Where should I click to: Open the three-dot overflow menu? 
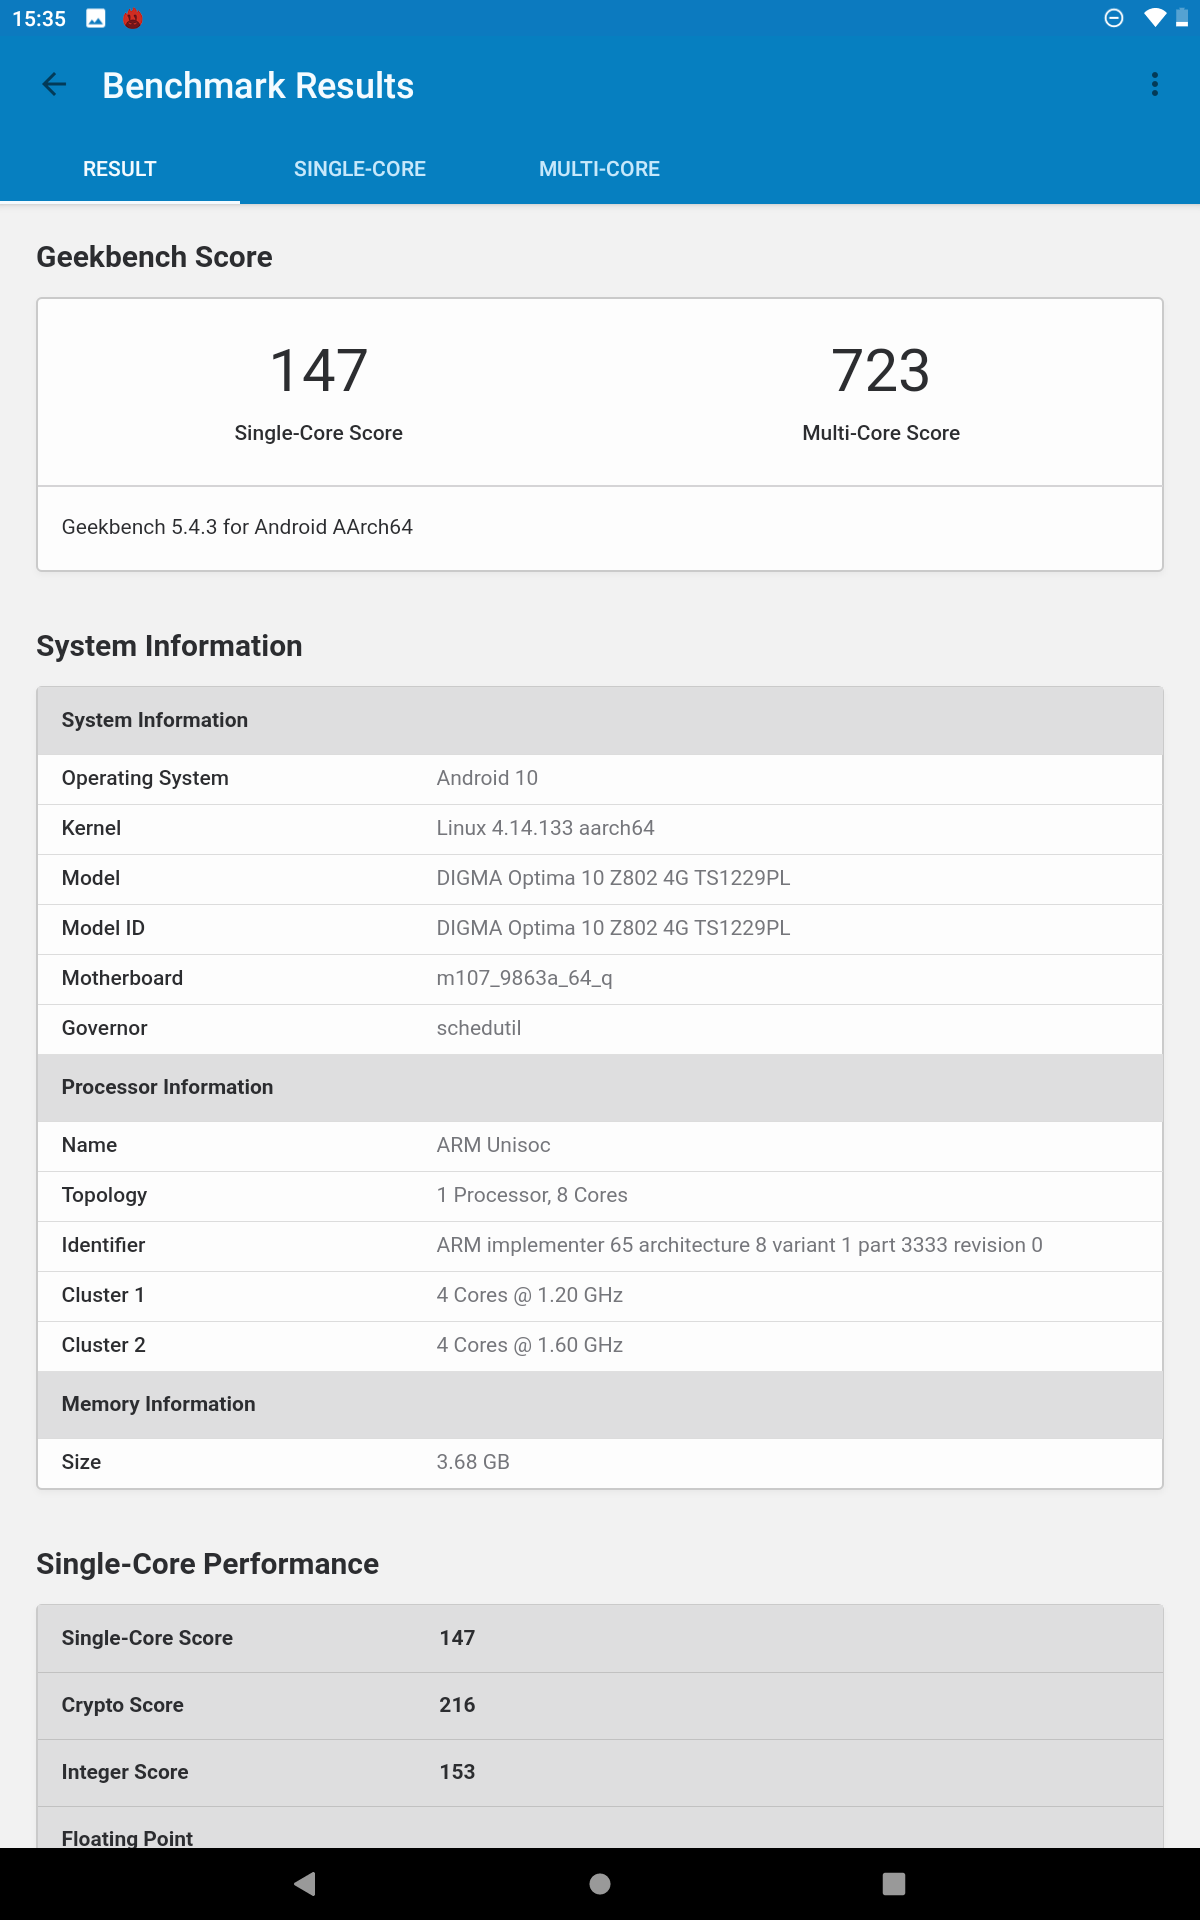(x=1155, y=85)
